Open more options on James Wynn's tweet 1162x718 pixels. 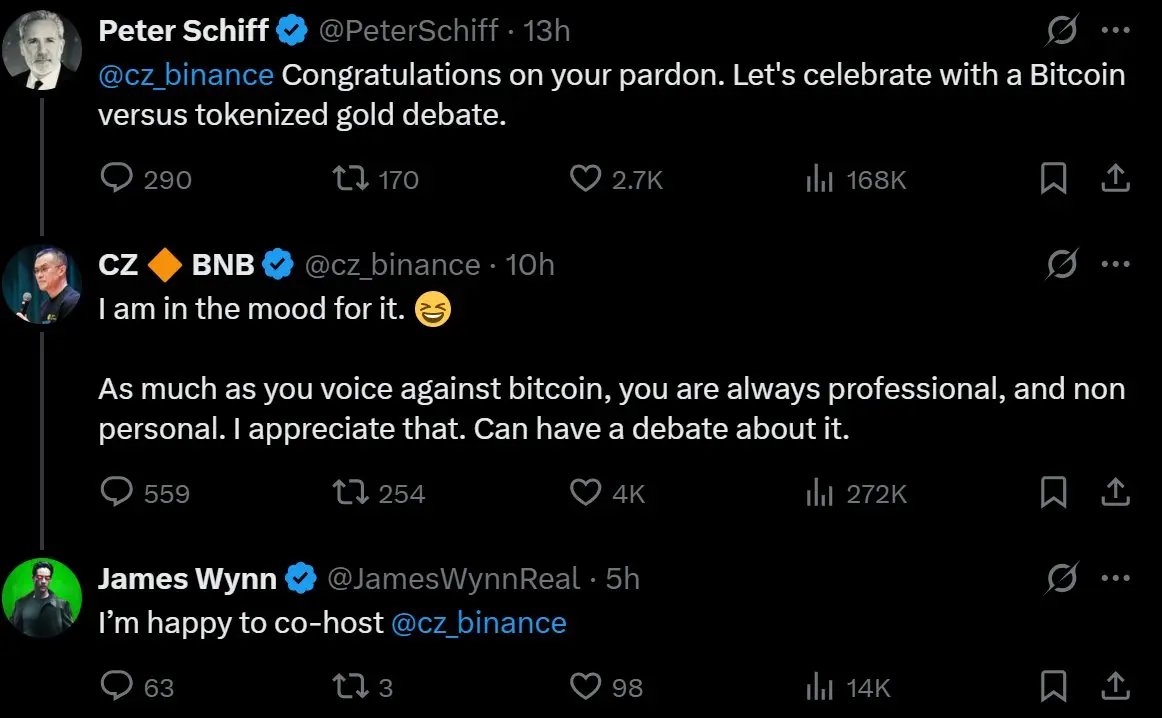pyautogui.click(x=1115, y=578)
